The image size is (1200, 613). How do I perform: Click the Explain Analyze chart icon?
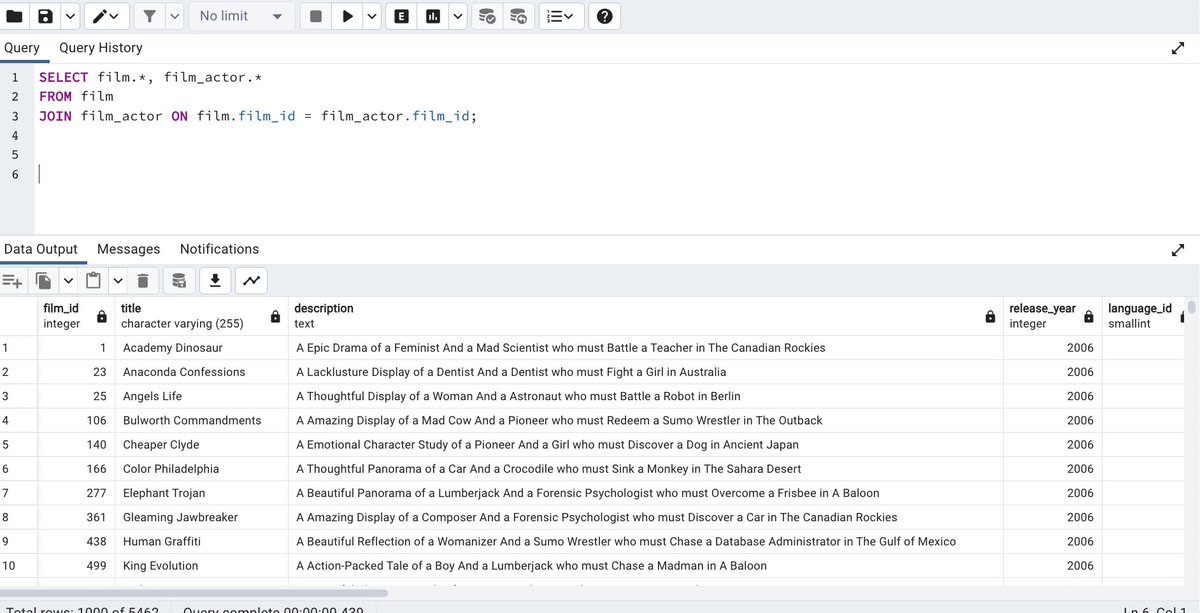433,16
